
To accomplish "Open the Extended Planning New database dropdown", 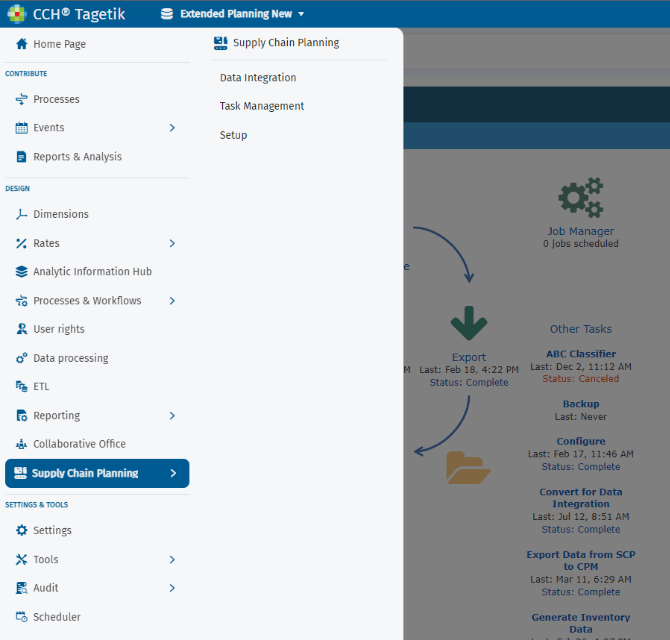I will coord(233,14).
